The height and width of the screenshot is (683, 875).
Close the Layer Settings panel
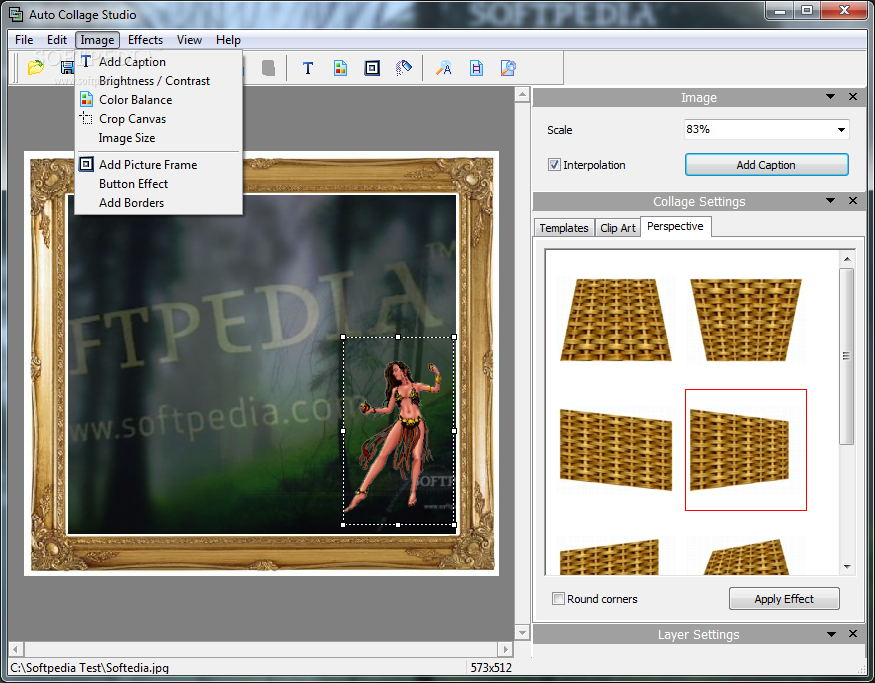[853, 633]
